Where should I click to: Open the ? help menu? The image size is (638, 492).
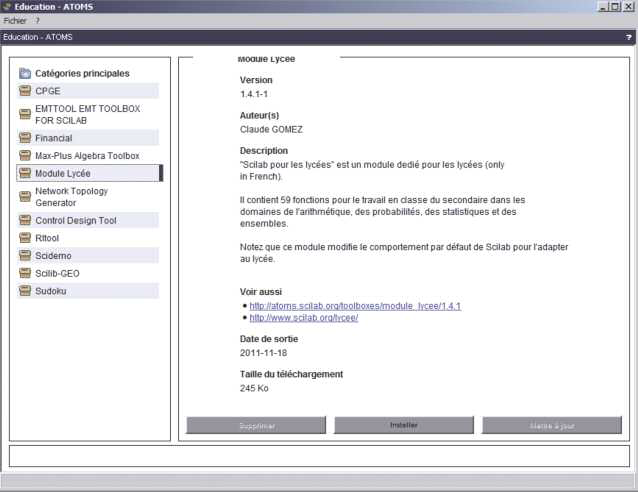(x=37, y=20)
